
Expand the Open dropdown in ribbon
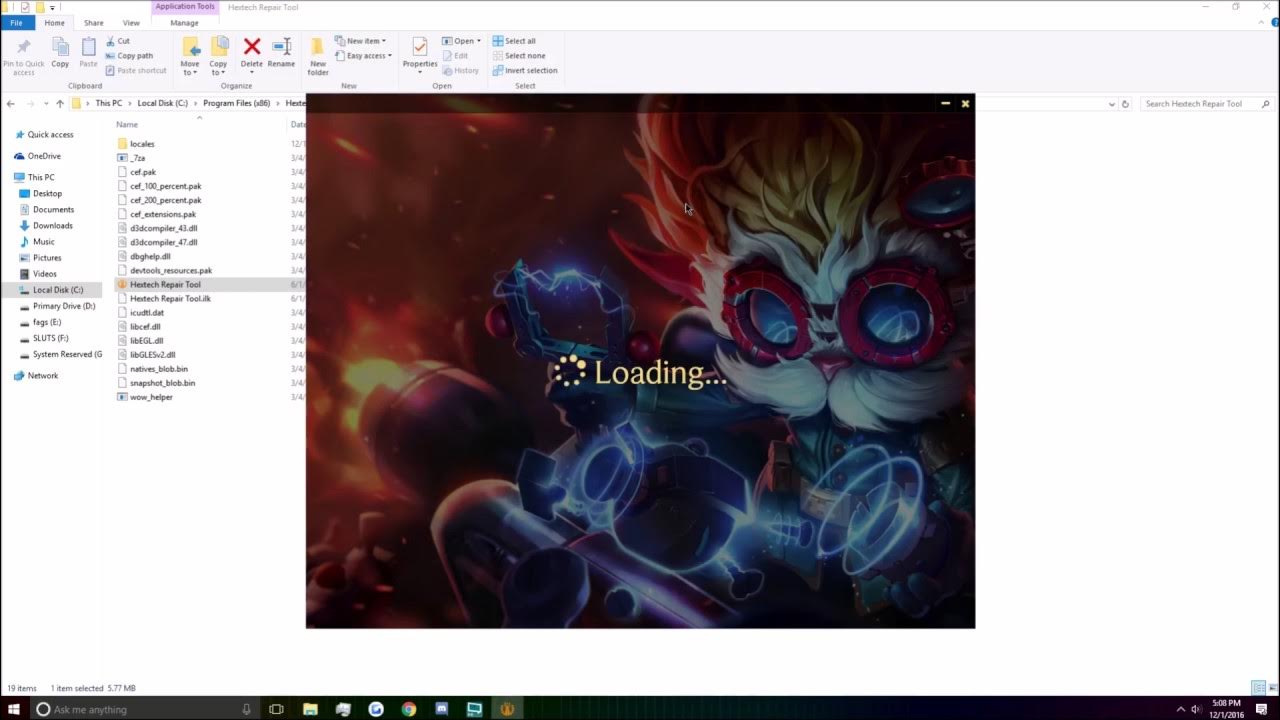tap(461, 41)
